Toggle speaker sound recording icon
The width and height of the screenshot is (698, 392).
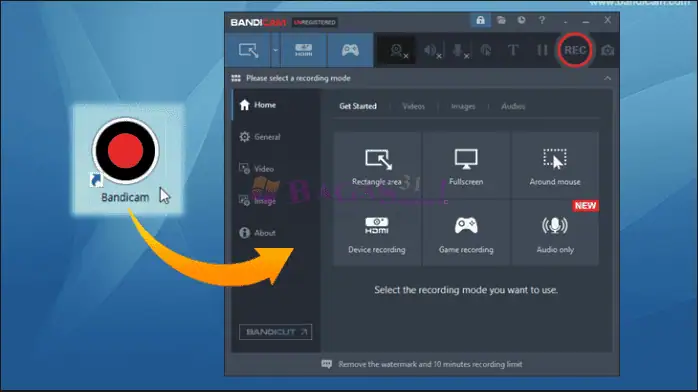pyautogui.click(x=432, y=51)
